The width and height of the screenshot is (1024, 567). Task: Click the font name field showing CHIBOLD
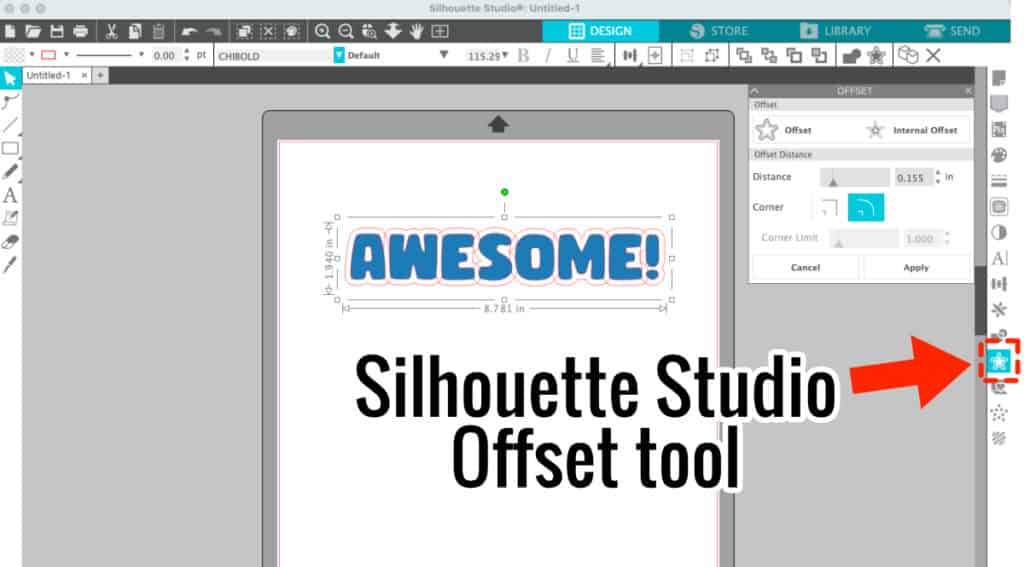click(273, 56)
